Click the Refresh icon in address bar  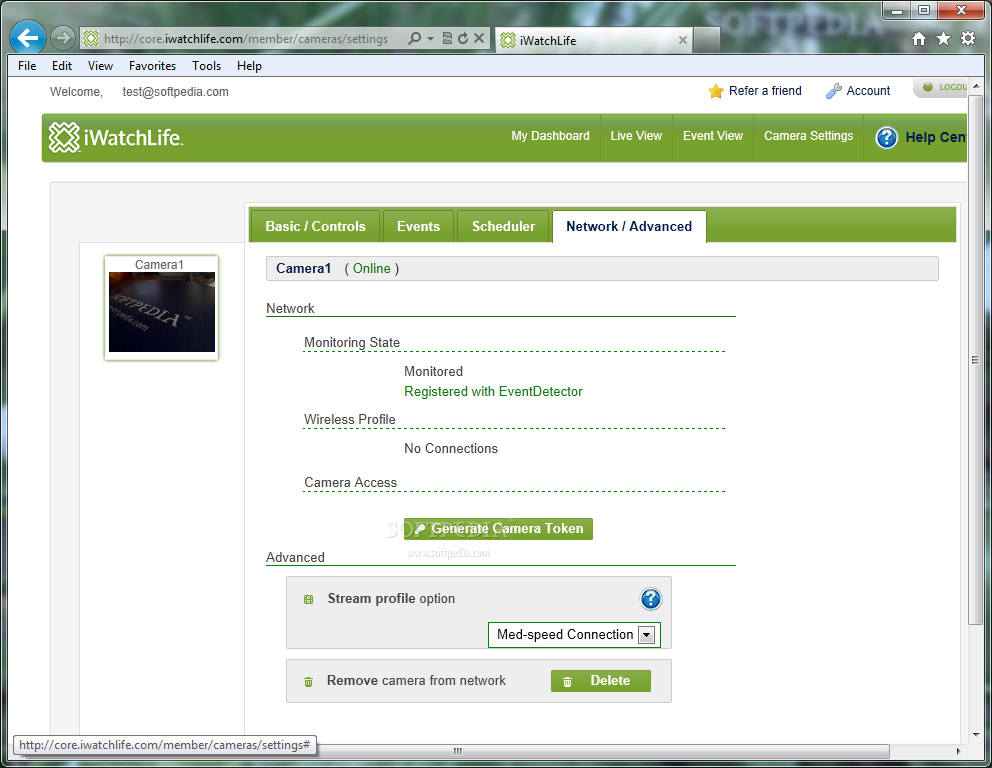[463, 39]
